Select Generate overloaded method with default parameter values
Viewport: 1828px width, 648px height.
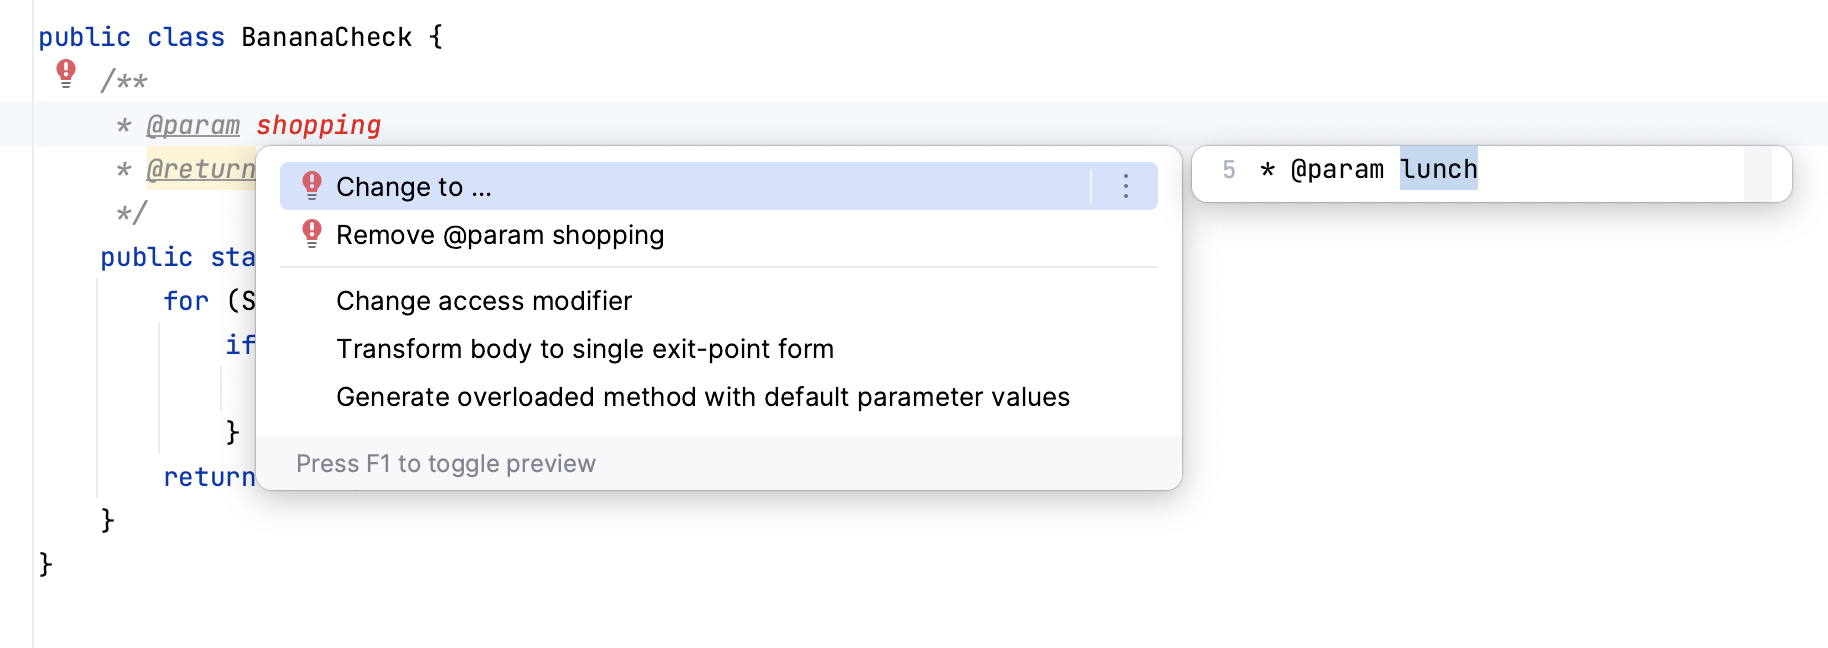703,396
